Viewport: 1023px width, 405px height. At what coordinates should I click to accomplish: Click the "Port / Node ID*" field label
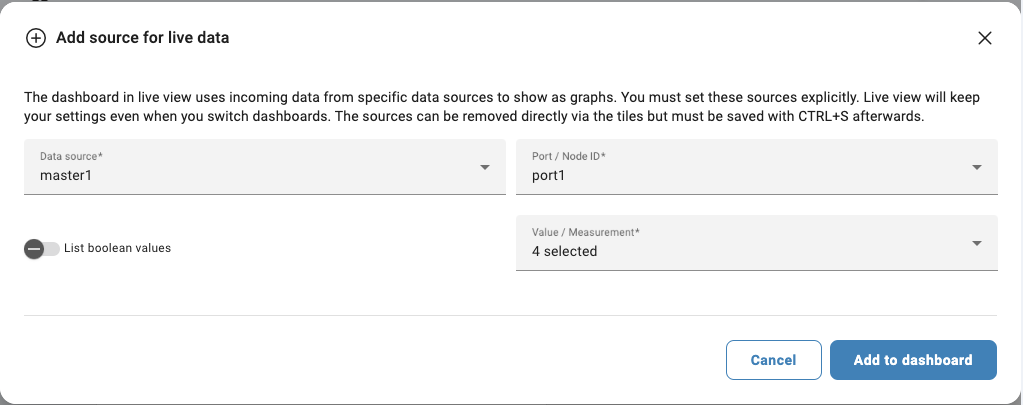pos(569,156)
